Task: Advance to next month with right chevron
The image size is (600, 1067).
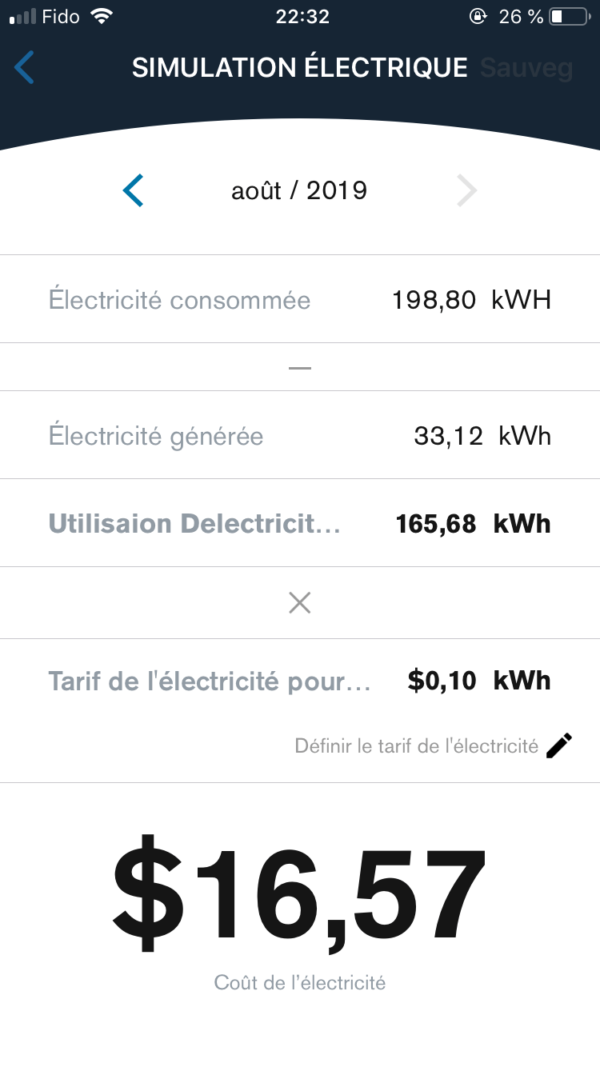Action: coord(467,190)
